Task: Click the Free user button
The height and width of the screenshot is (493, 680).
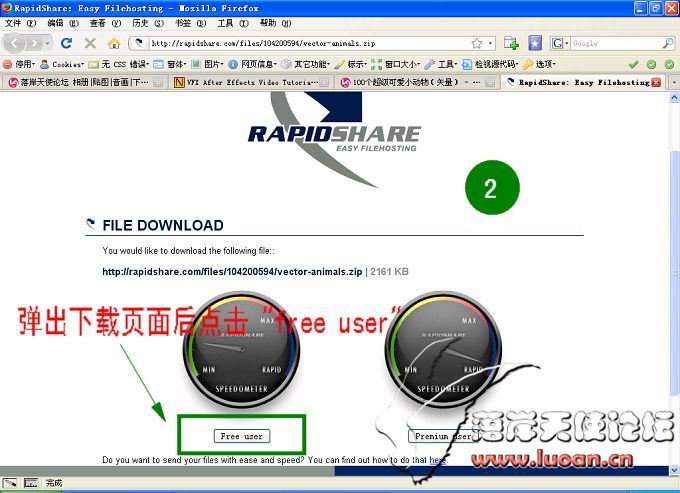Action: tap(242, 436)
